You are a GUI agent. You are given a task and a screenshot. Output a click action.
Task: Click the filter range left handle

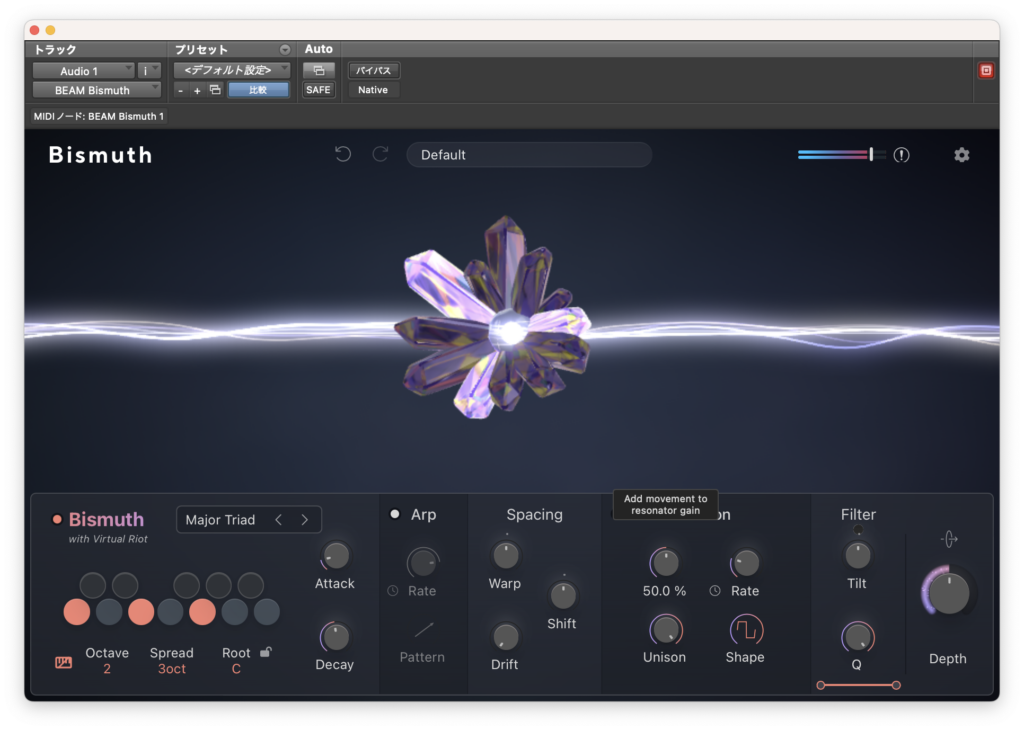coord(821,685)
